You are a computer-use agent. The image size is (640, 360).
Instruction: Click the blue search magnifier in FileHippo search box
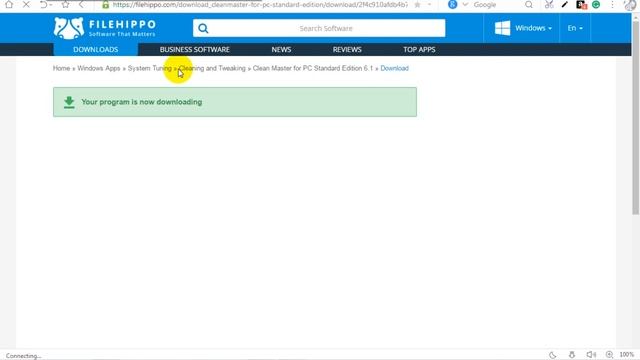point(203,28)
